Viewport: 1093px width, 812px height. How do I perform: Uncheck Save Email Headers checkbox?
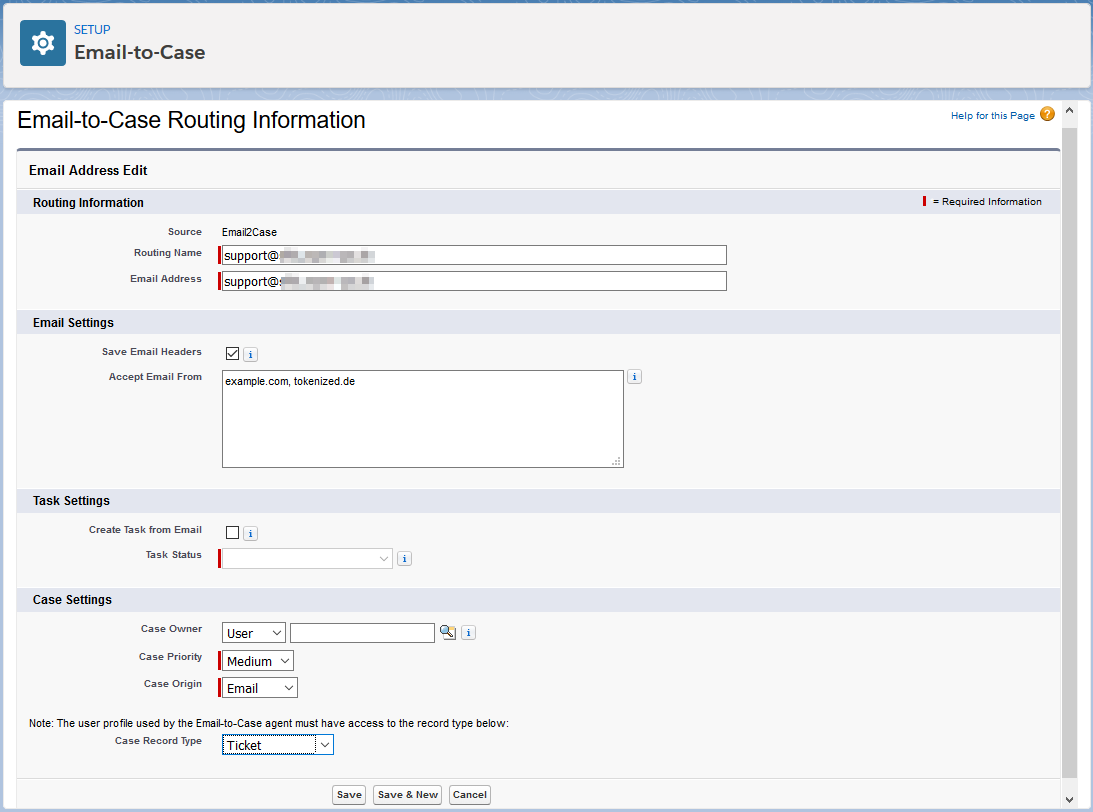[x=232, y=353]
